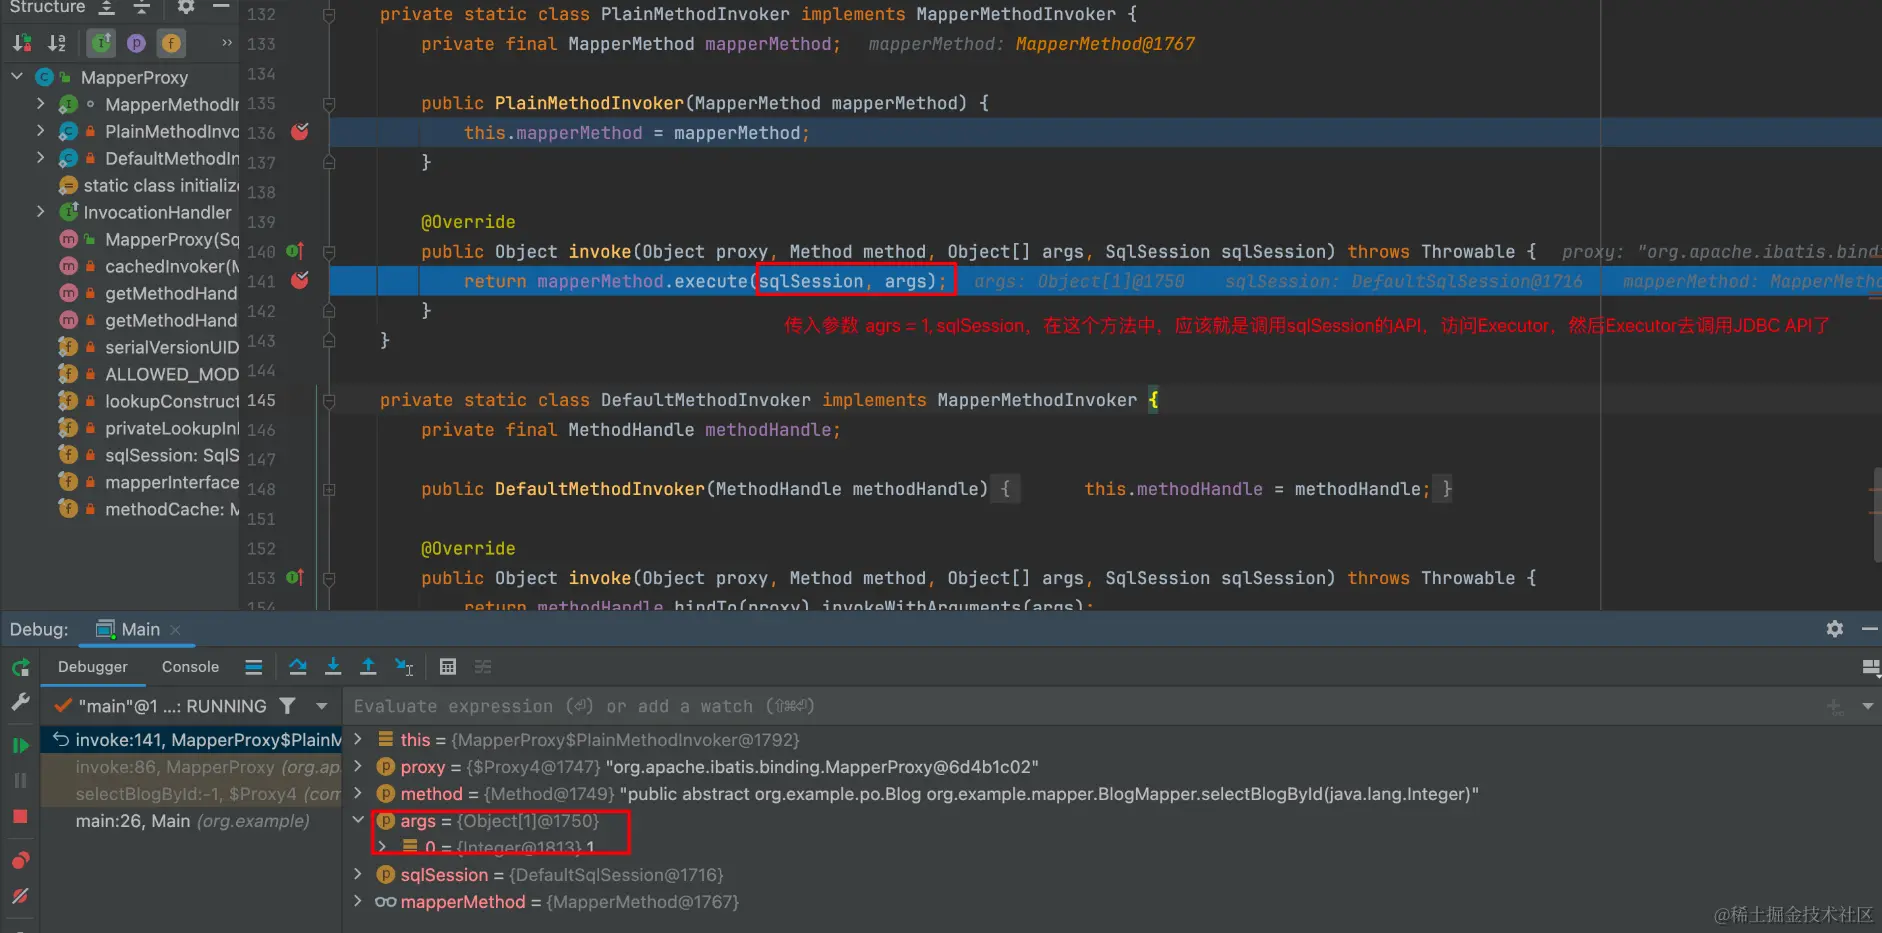This screenshot has height=933, width=1882.
Task: Toggle Show Fields orange f button
Action: 172,43
